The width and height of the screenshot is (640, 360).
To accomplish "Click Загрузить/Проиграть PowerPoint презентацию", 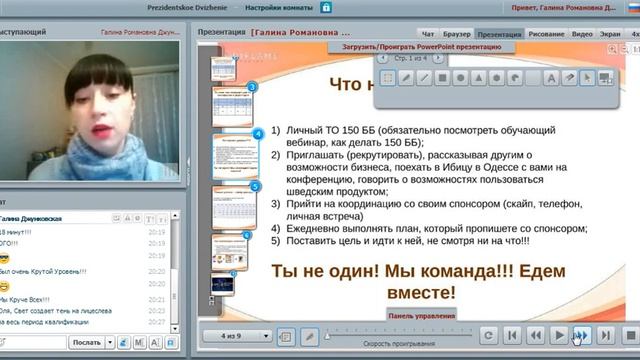I will click(422, 47).
